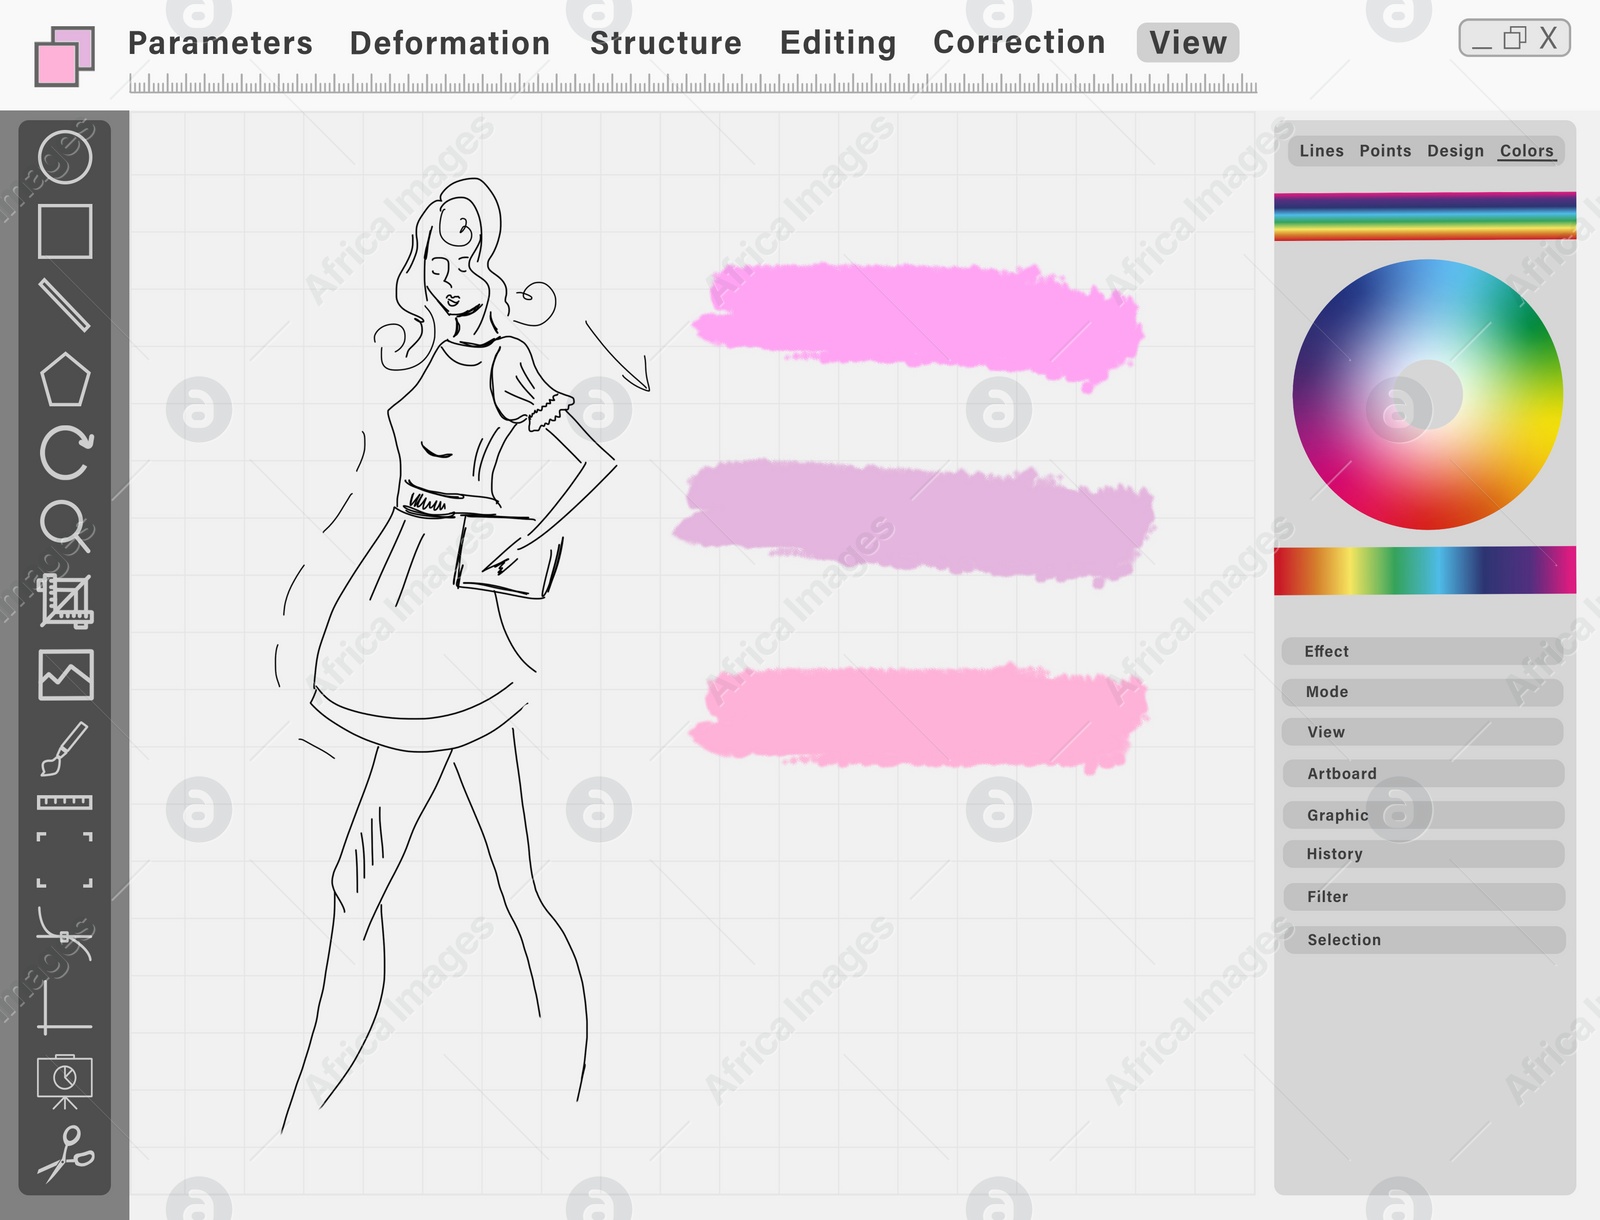Click the Image placeholder tool
Viewport: 1600px width, 1220px height.
pyautogui.click(x=66, y=674)
